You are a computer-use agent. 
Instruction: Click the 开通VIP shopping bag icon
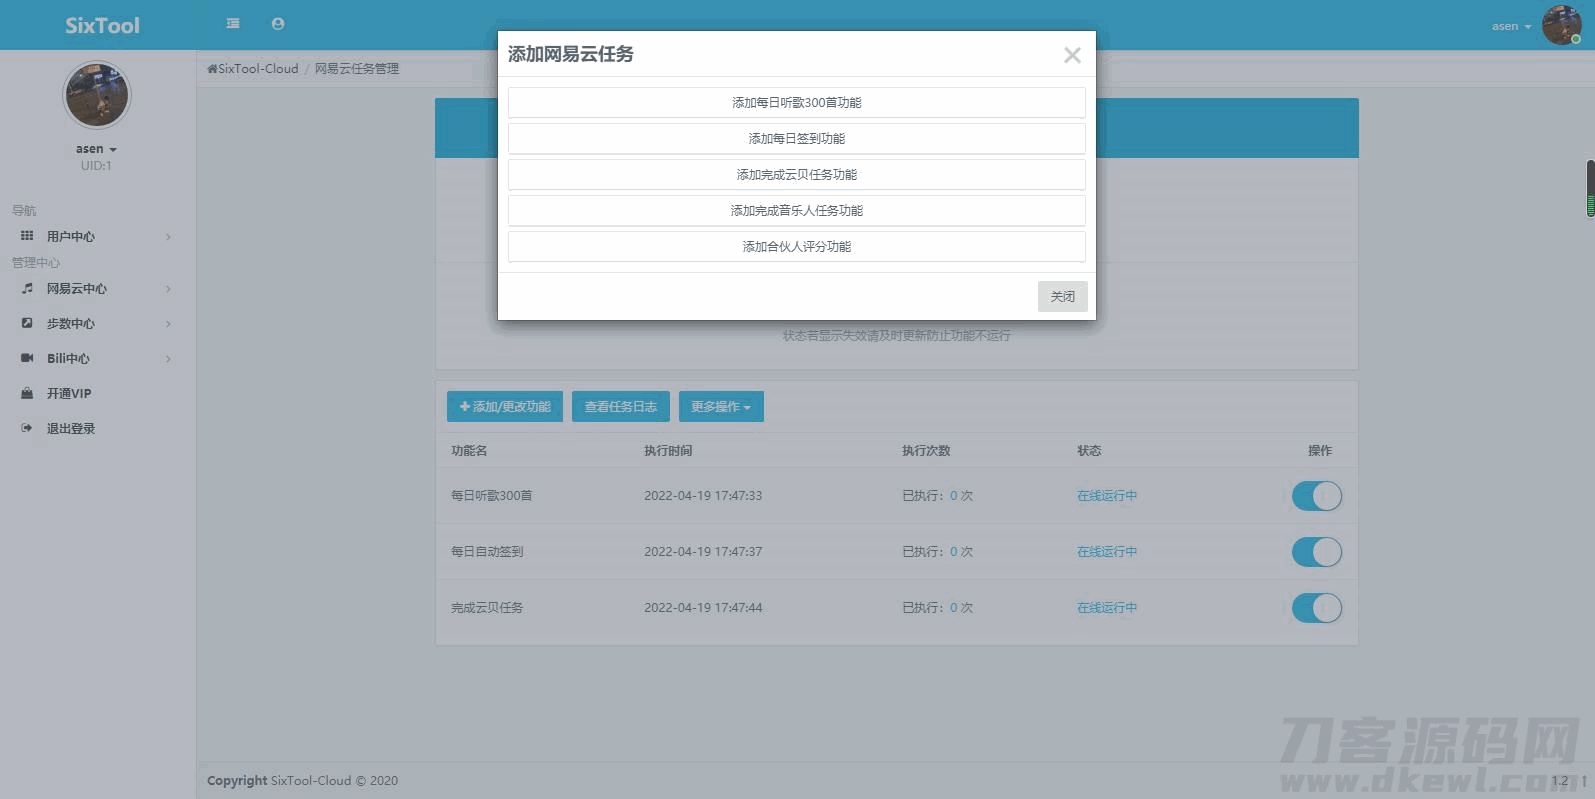pos(27,393)
